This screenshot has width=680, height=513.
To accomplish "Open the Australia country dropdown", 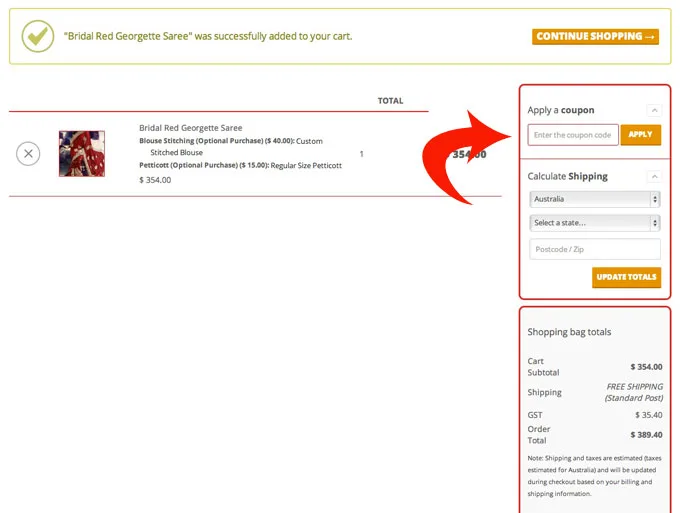I will pyautogui.click(x=594, y=199).
